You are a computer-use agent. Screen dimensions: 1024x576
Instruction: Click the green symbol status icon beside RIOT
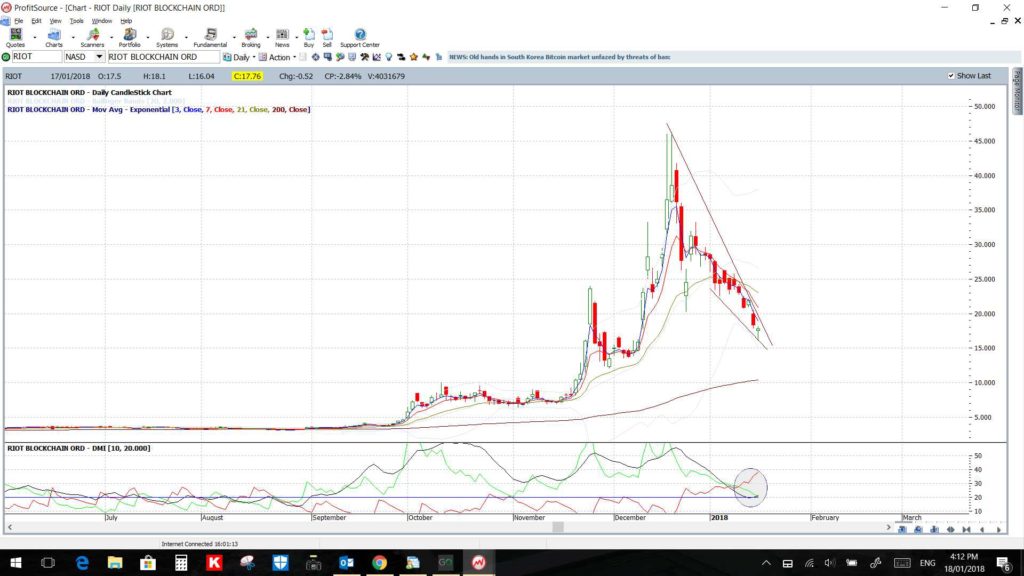6,57
